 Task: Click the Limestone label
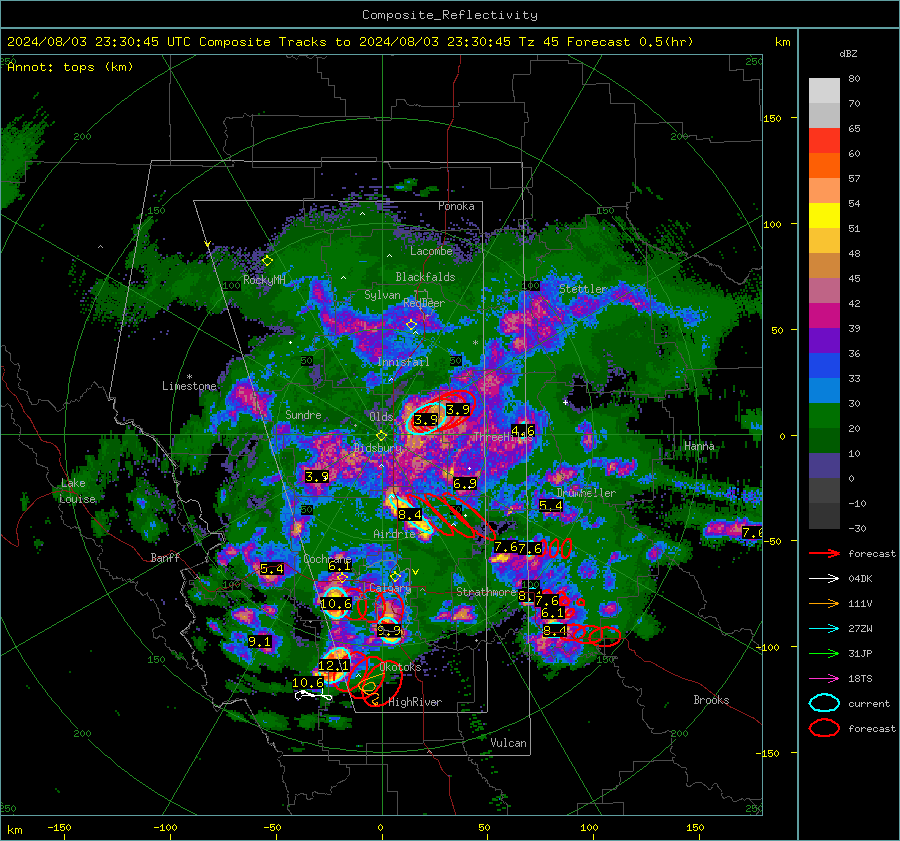pos(189,386)
